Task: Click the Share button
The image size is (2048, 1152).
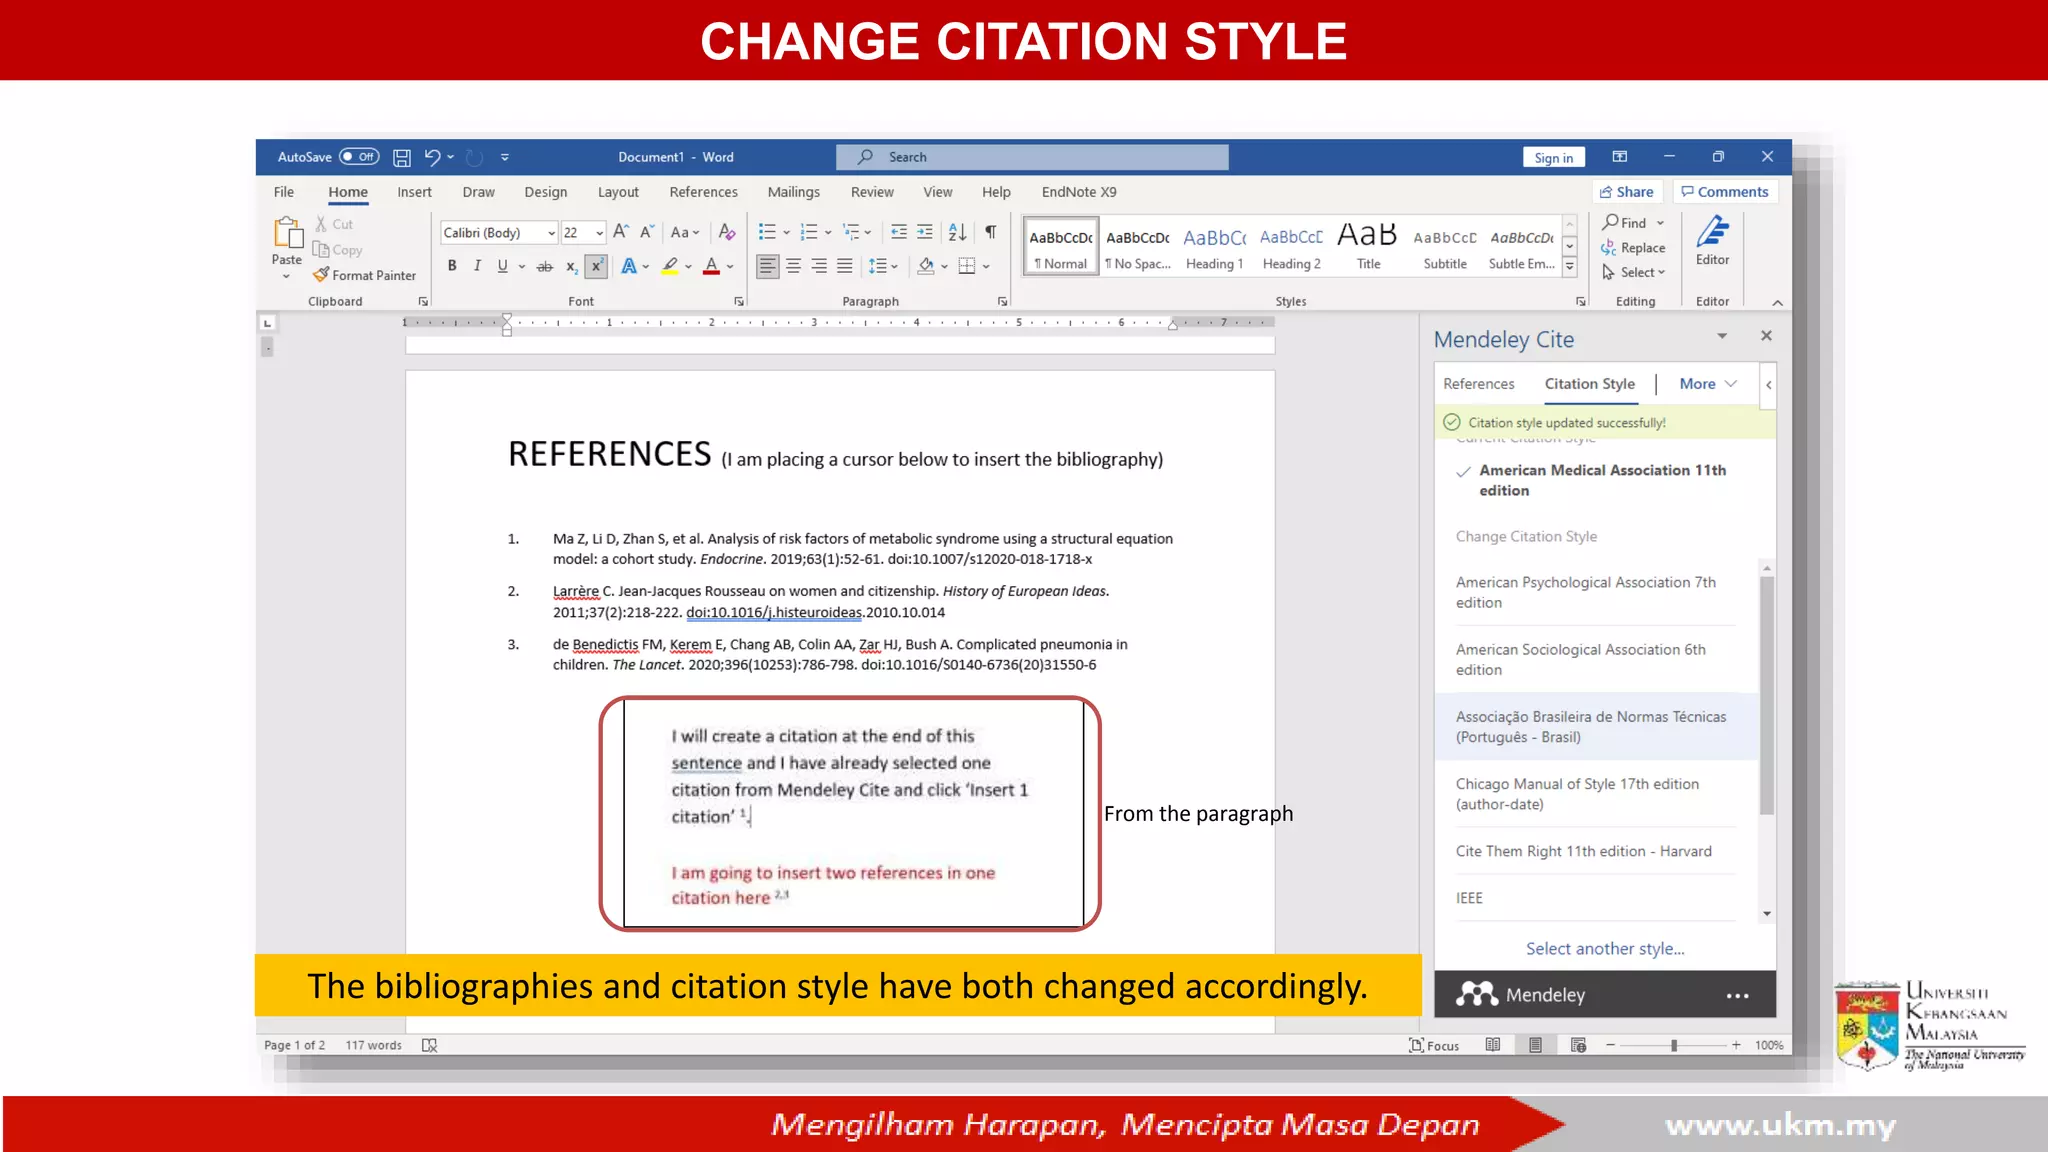Action: tap(1627, 192)
